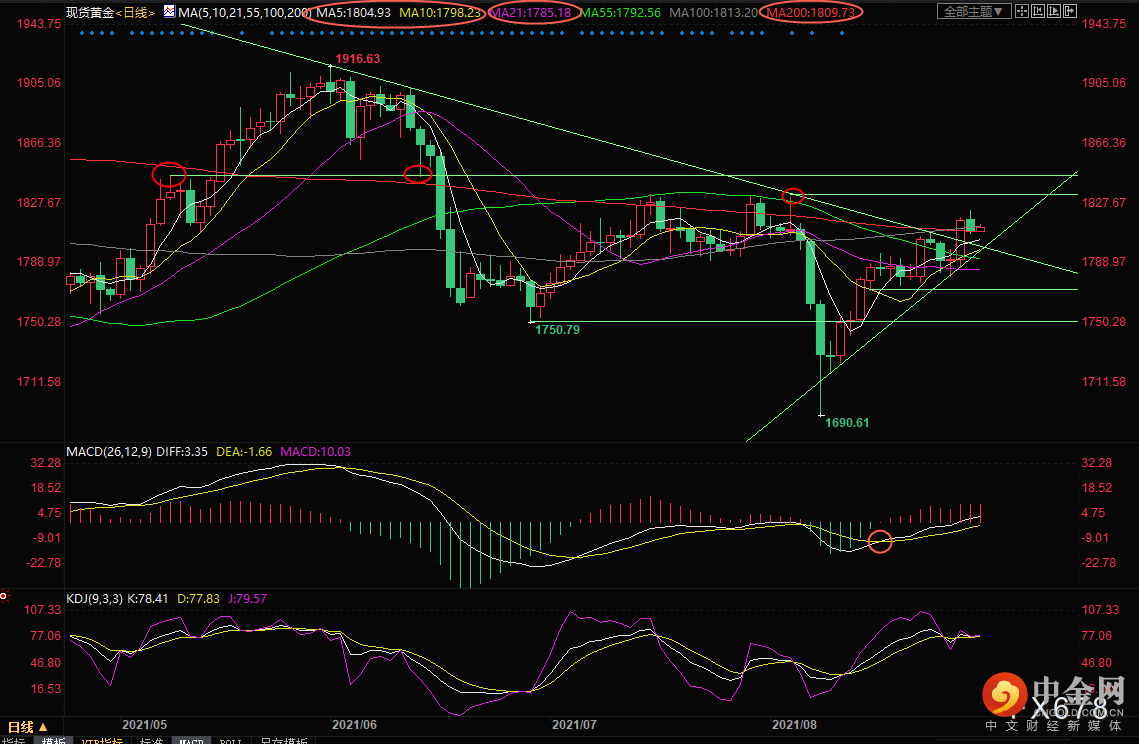This screenshot has width=1139, height=744.
Task: Select the 标准 tab at bottom
Action: pyautogui.click(x=151, y=740)
